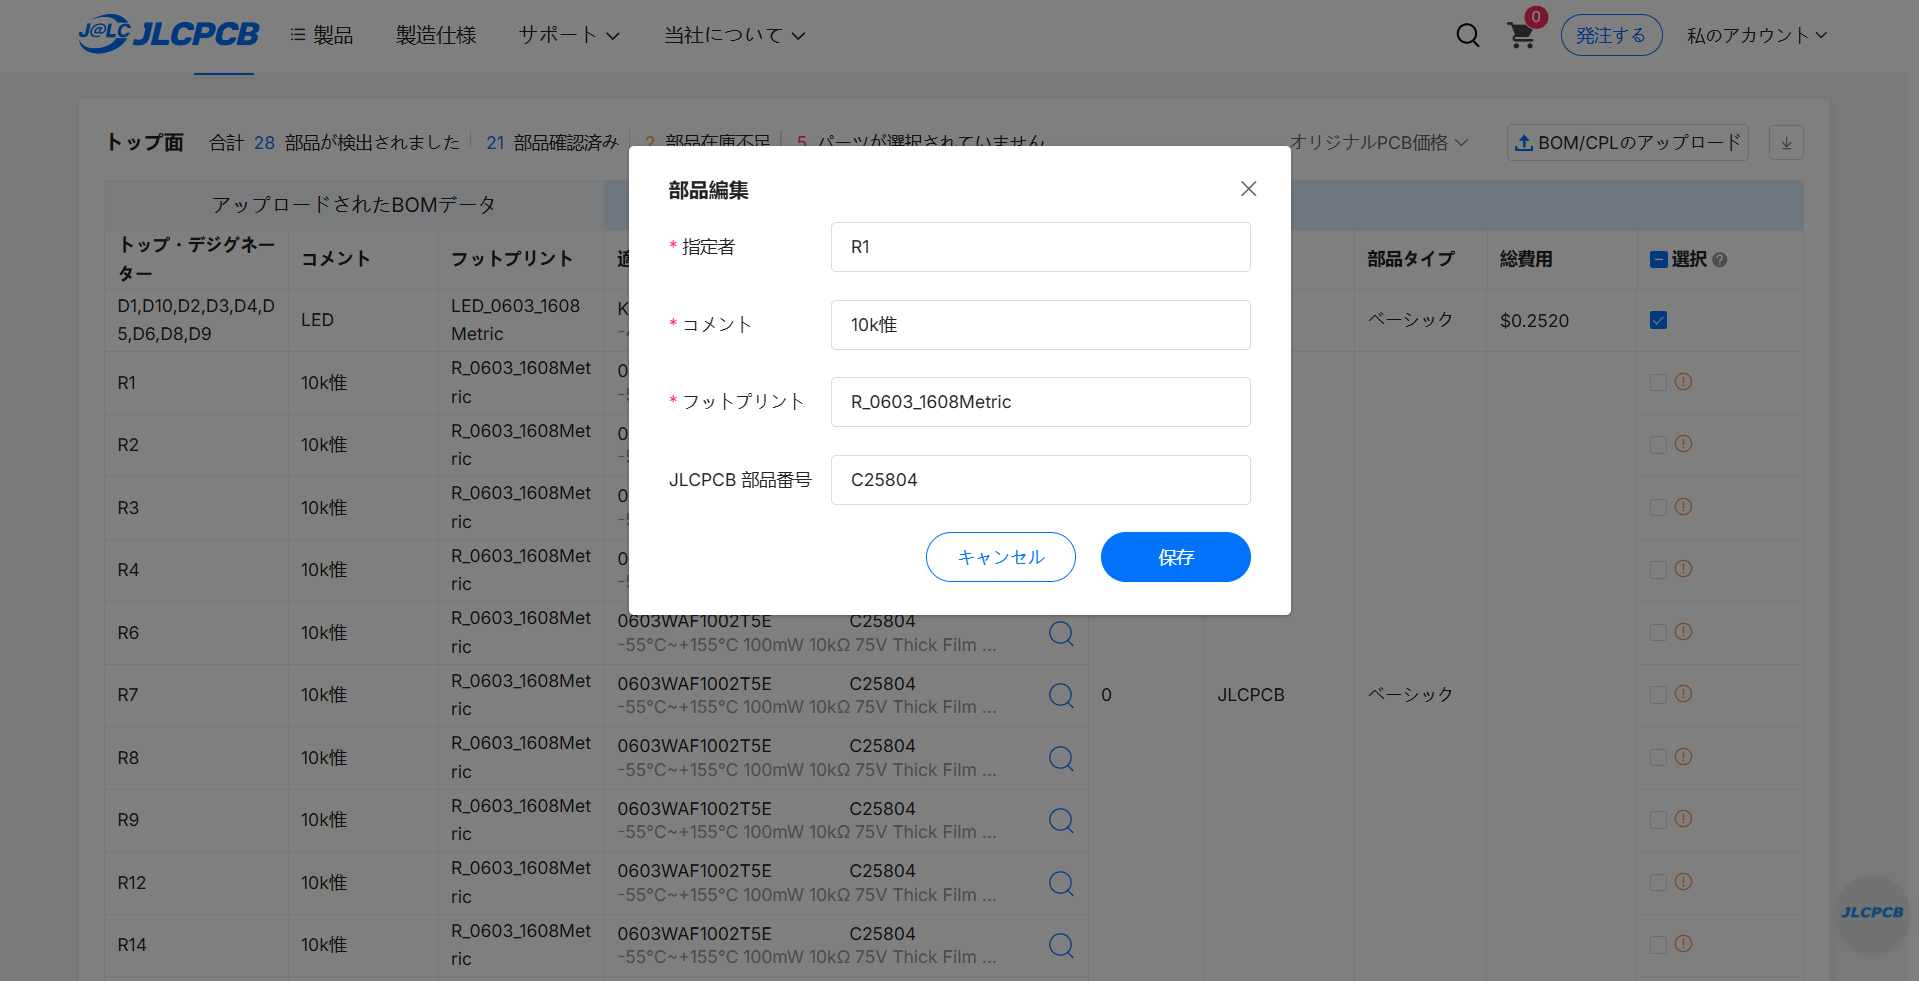This screenshot has width=1919, height=981.
Task: Check the checkbox for row R6
Action: (1658, 632)
